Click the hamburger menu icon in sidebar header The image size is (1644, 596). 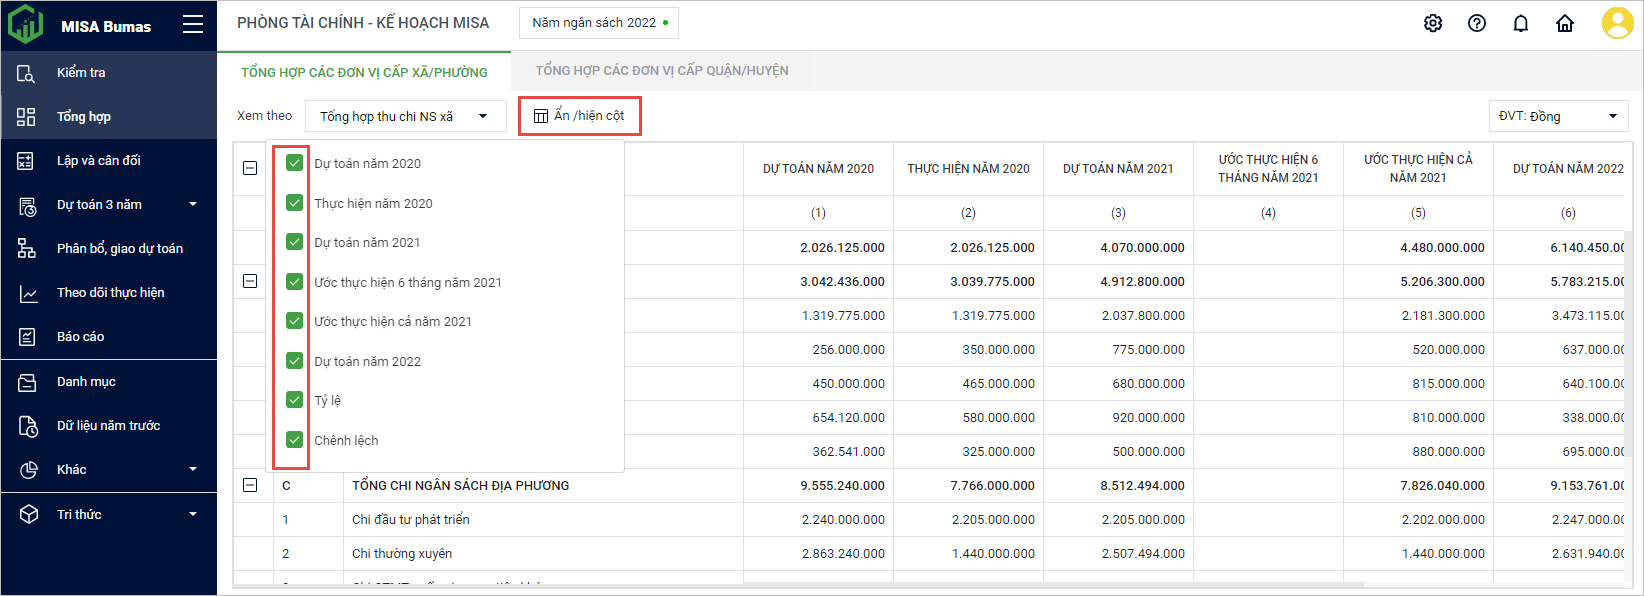193,25
